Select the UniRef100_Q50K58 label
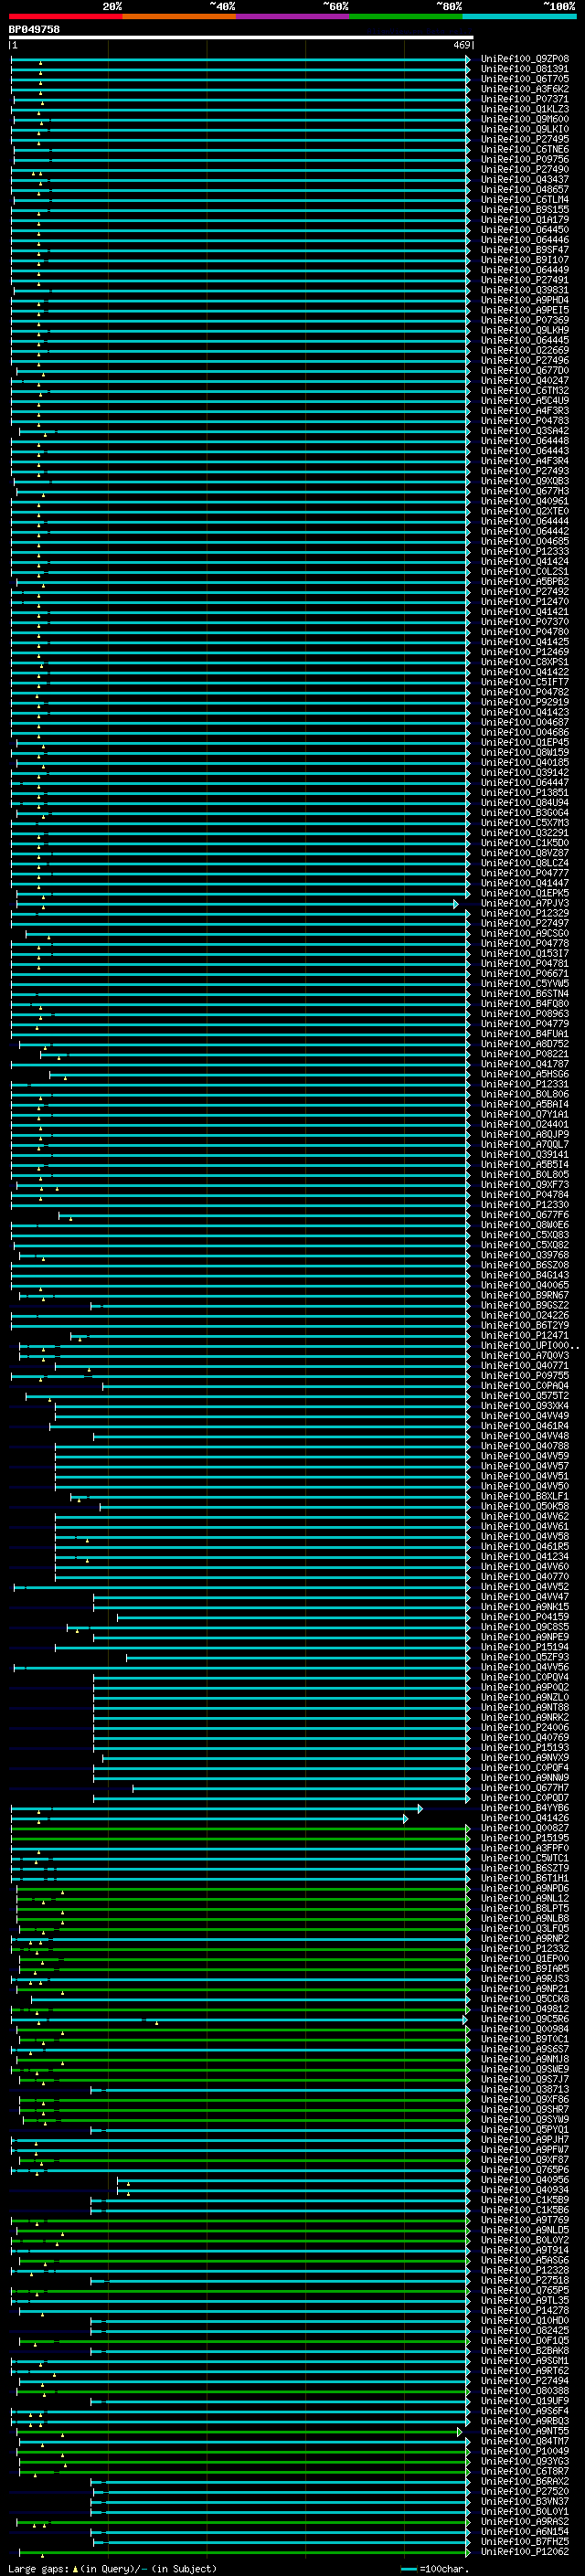The image size is (585, 2576). point(525,1507)
